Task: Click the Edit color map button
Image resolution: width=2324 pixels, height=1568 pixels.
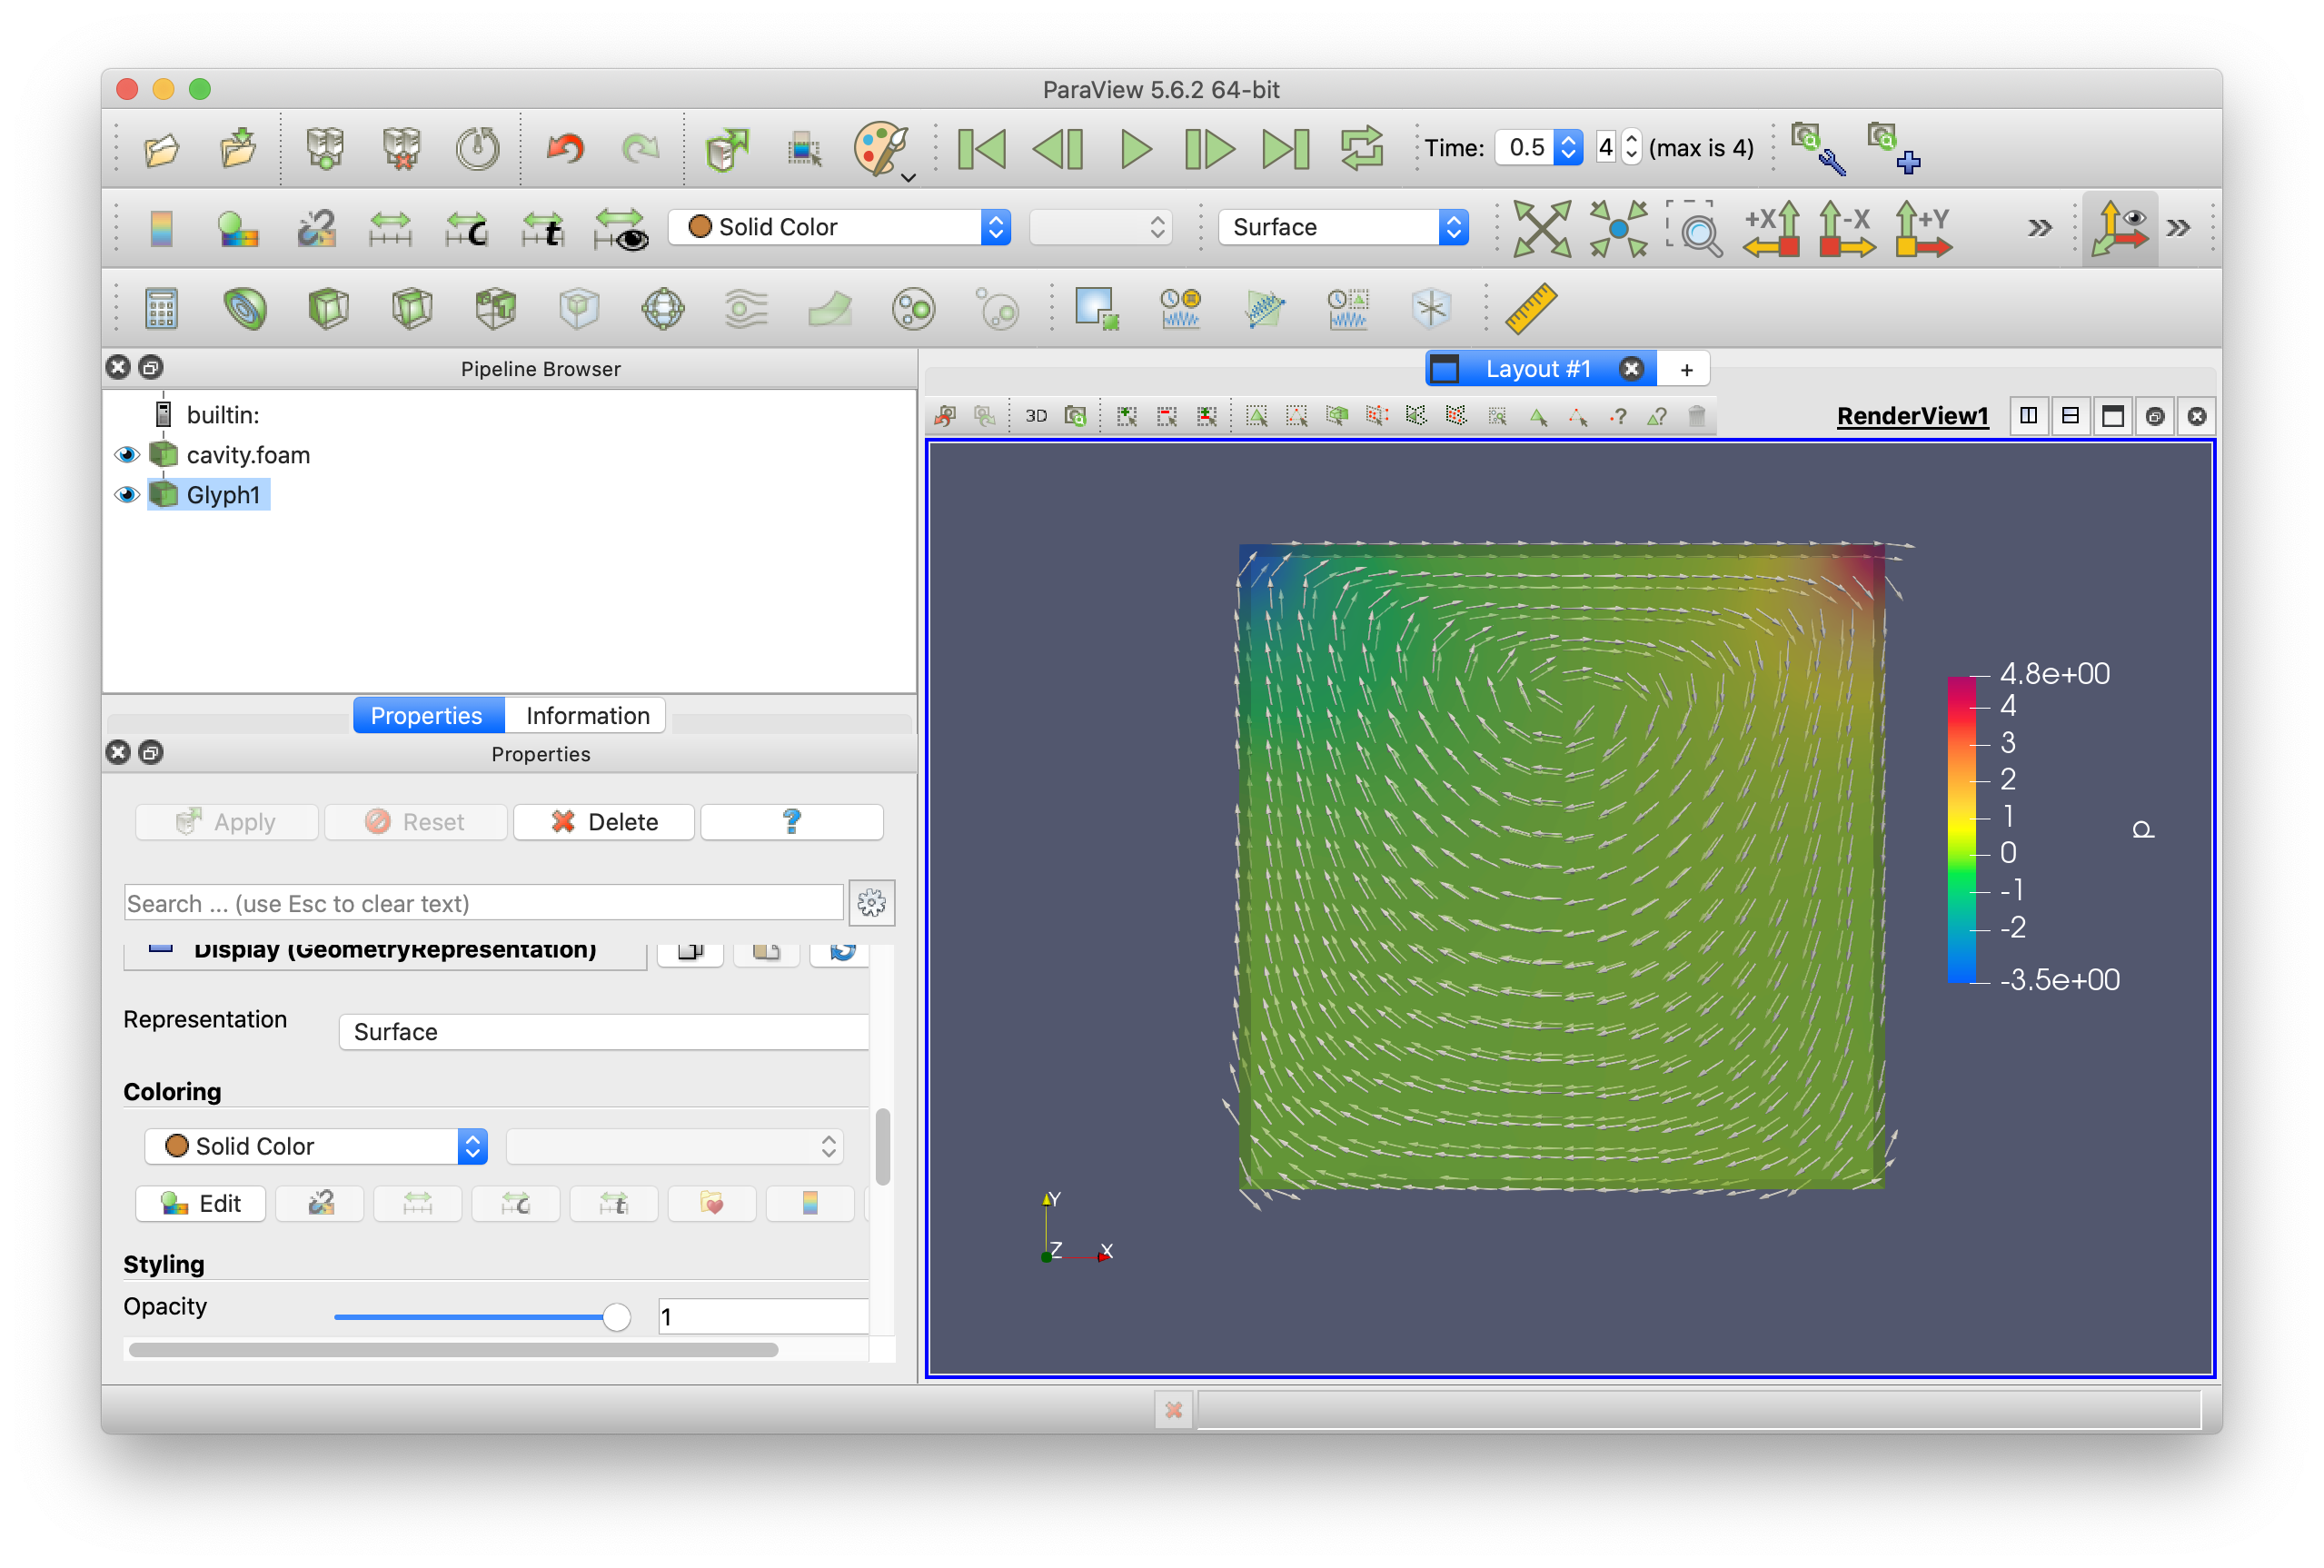Action: pos(201,1203)
